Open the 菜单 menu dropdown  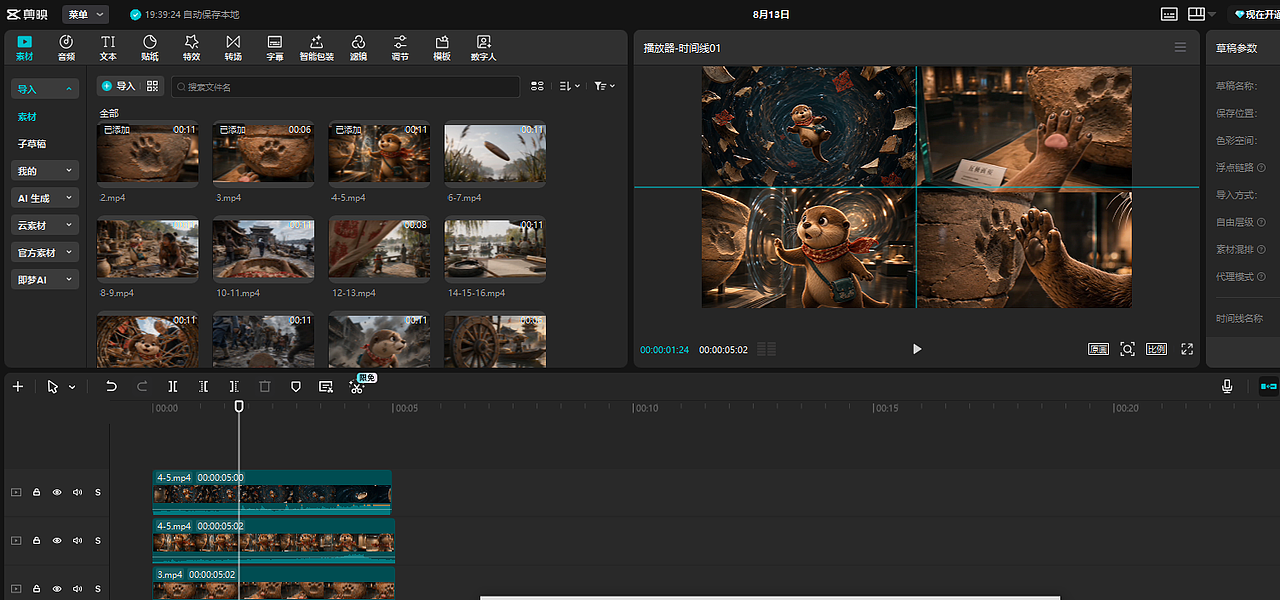86,14
